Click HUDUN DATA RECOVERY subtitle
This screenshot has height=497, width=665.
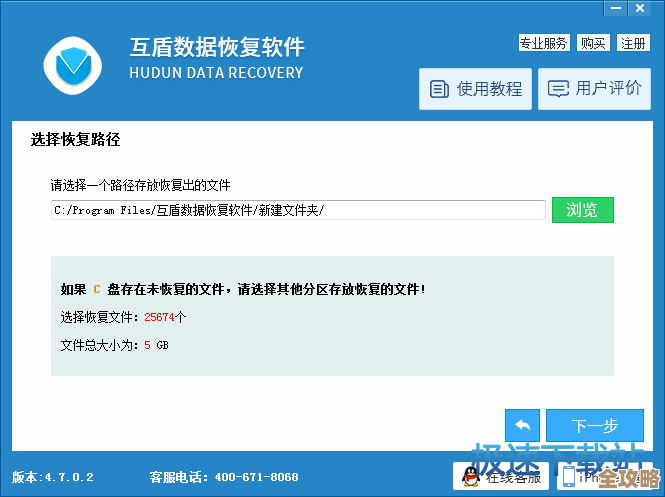216,73
